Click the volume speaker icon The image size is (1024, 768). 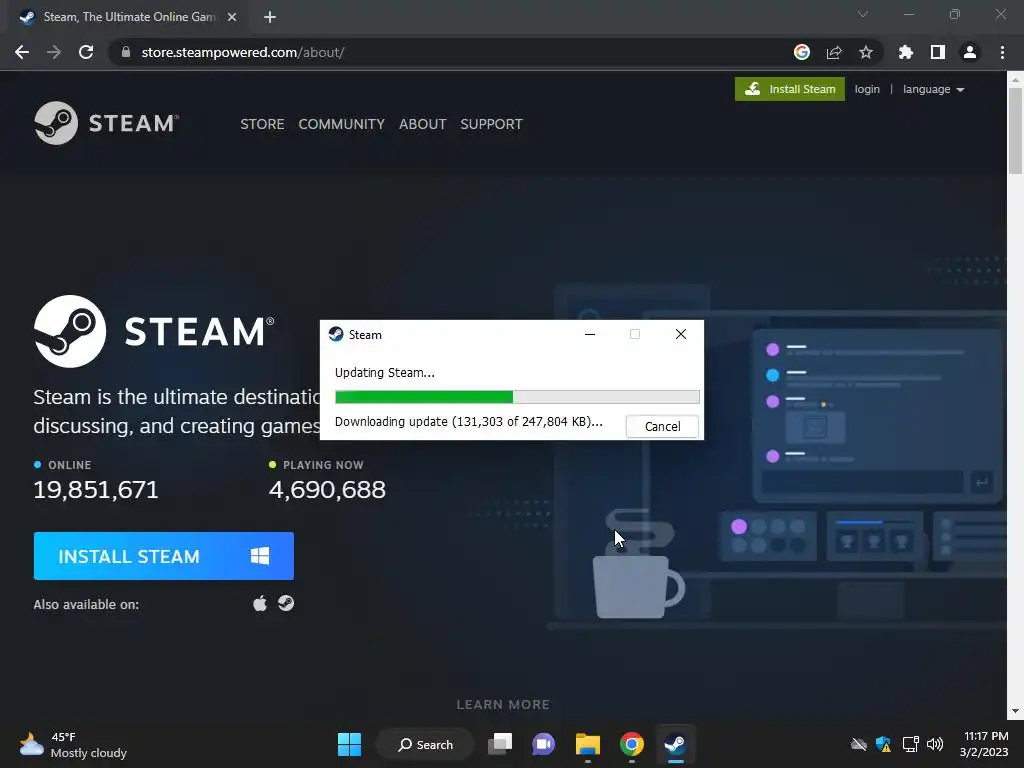coord(935,744)
